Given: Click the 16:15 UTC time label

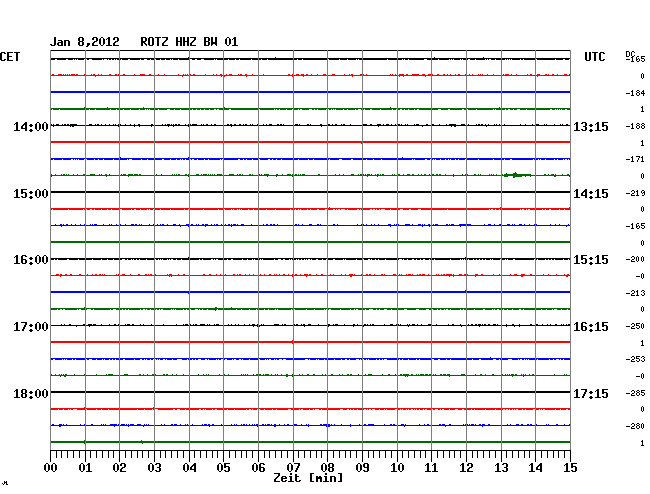Looking at the screenshot, I should click(591, 327).
